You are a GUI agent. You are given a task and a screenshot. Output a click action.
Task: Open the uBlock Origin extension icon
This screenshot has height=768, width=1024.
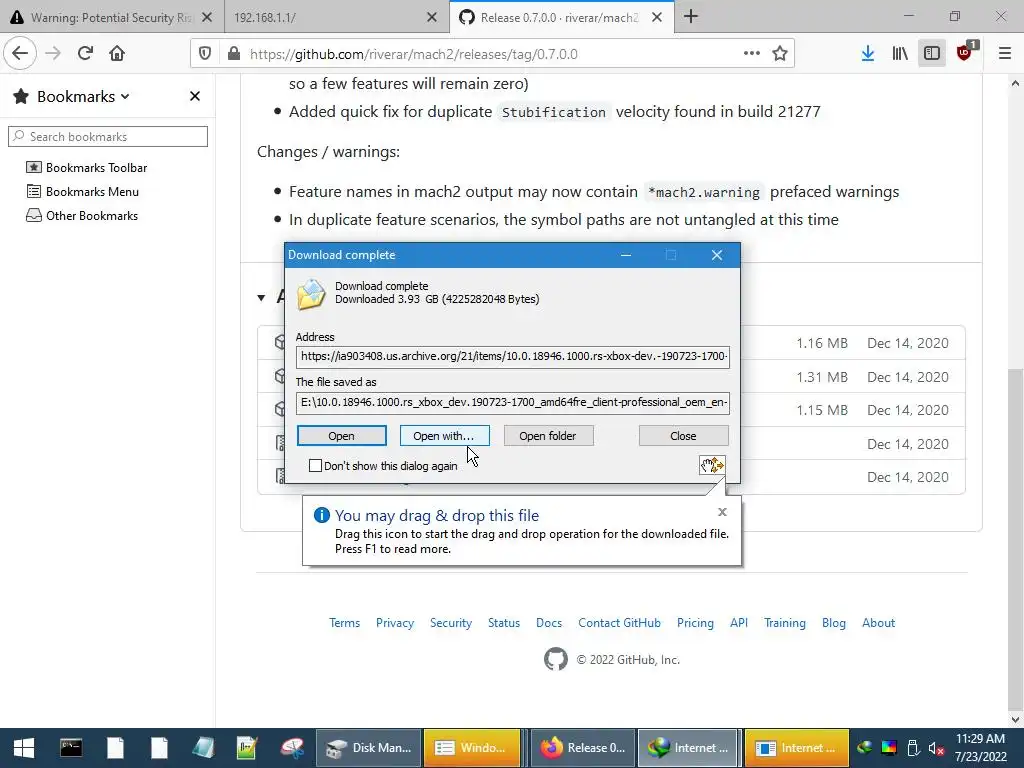point(965,52)
